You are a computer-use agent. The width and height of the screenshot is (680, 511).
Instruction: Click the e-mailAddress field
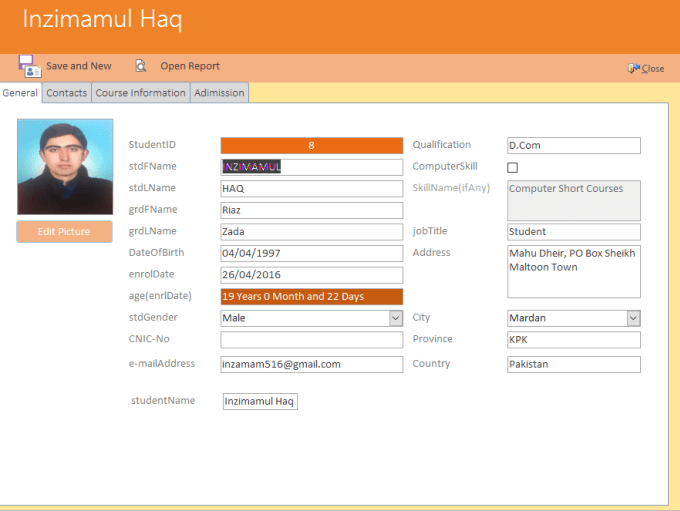point(311,364)
